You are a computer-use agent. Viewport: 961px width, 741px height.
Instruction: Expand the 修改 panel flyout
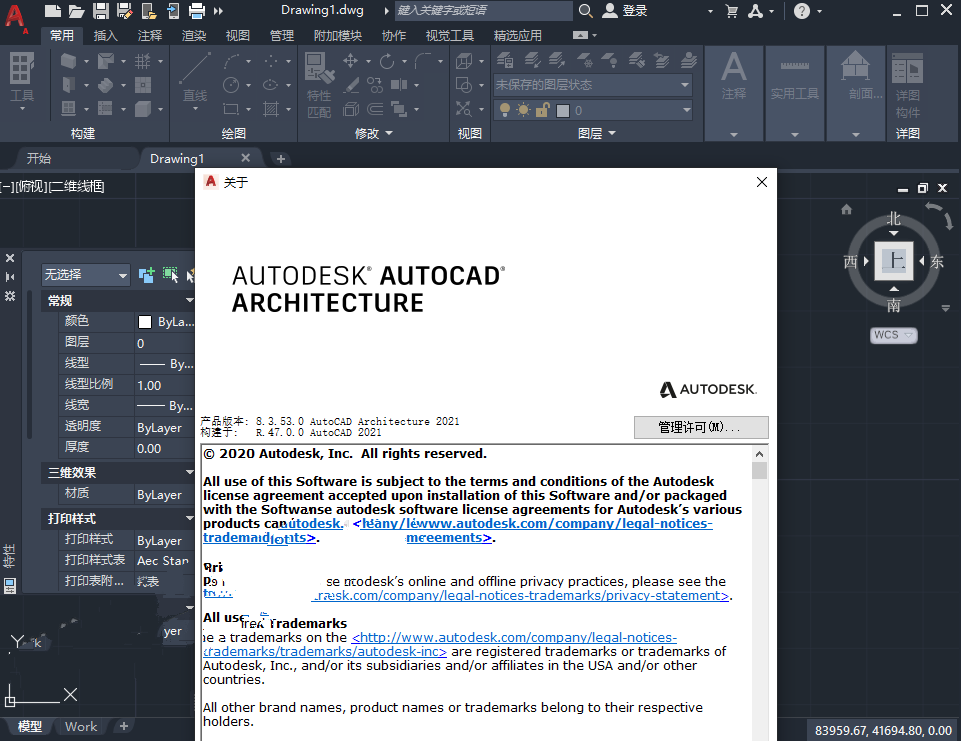(373, 134)
